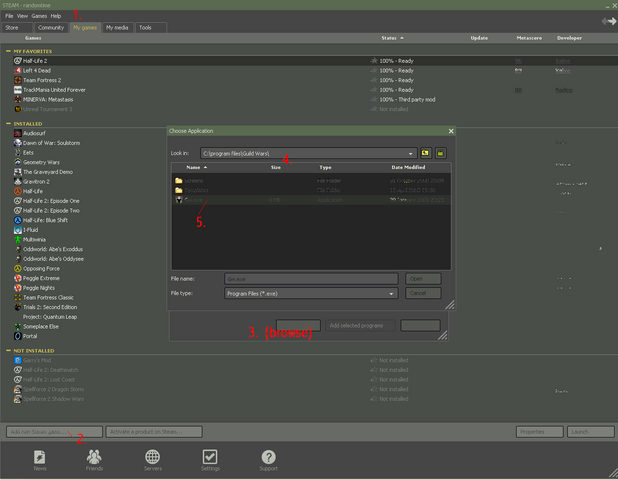Collapse the NOT INSTALLED section

8,350
